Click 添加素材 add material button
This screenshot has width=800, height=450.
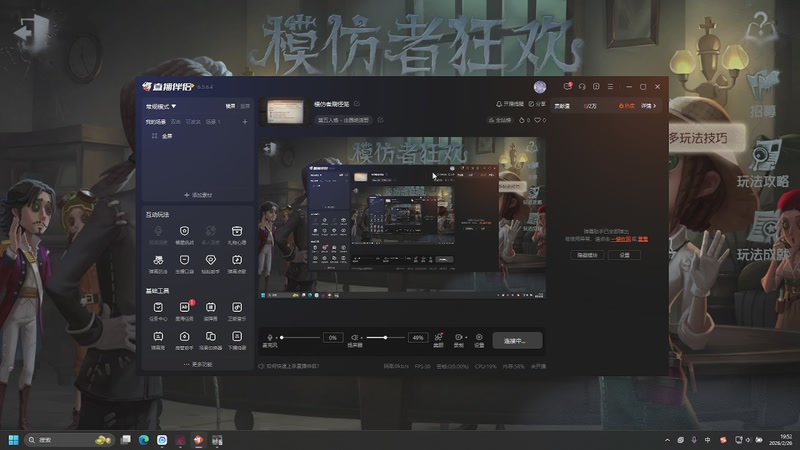pos(198,195)
